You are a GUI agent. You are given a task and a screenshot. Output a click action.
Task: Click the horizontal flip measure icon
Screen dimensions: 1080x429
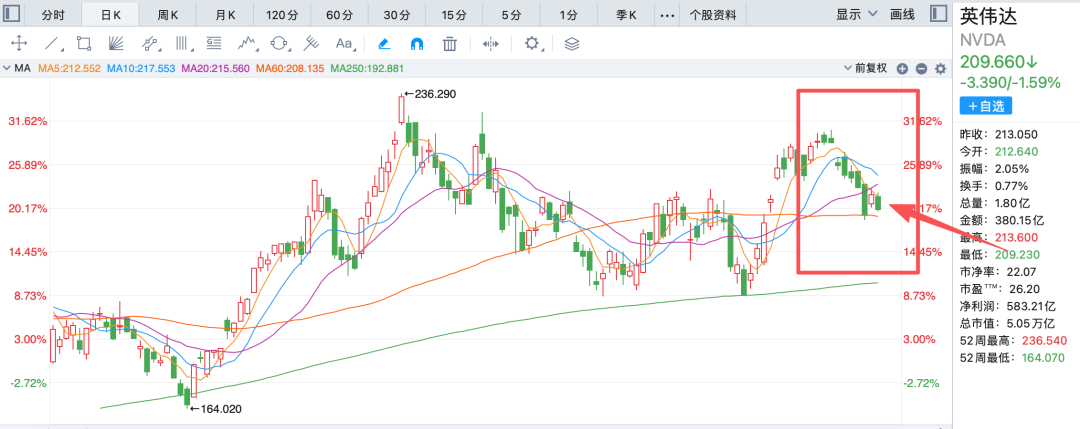(490, 44)
